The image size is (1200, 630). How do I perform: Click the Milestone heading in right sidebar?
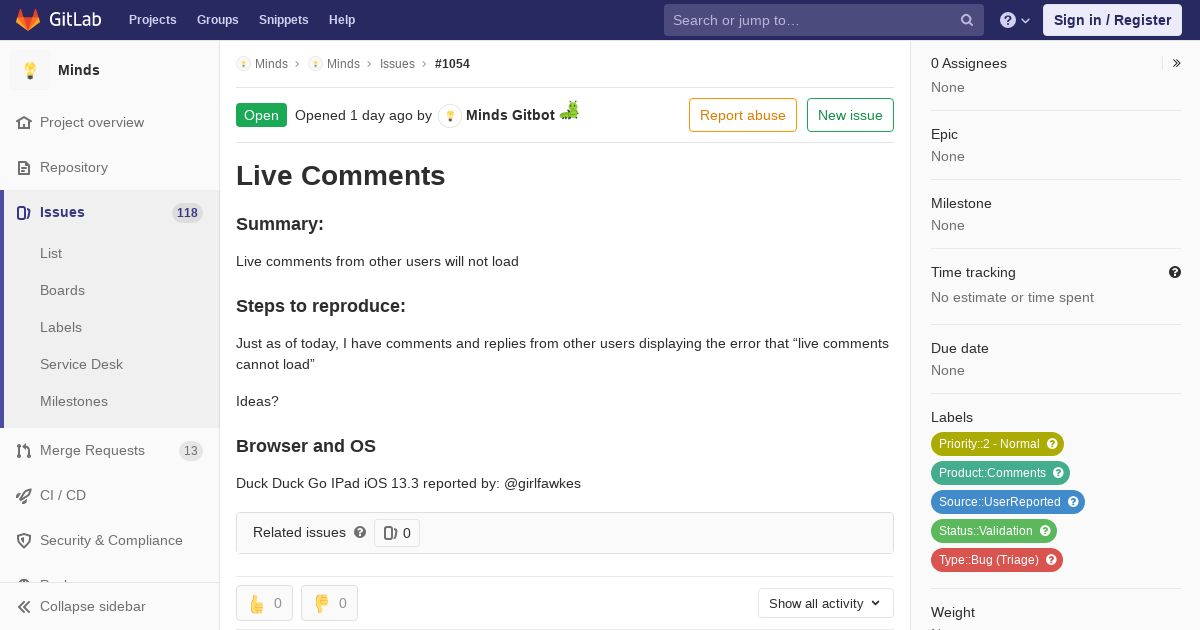tap(961, 203)
